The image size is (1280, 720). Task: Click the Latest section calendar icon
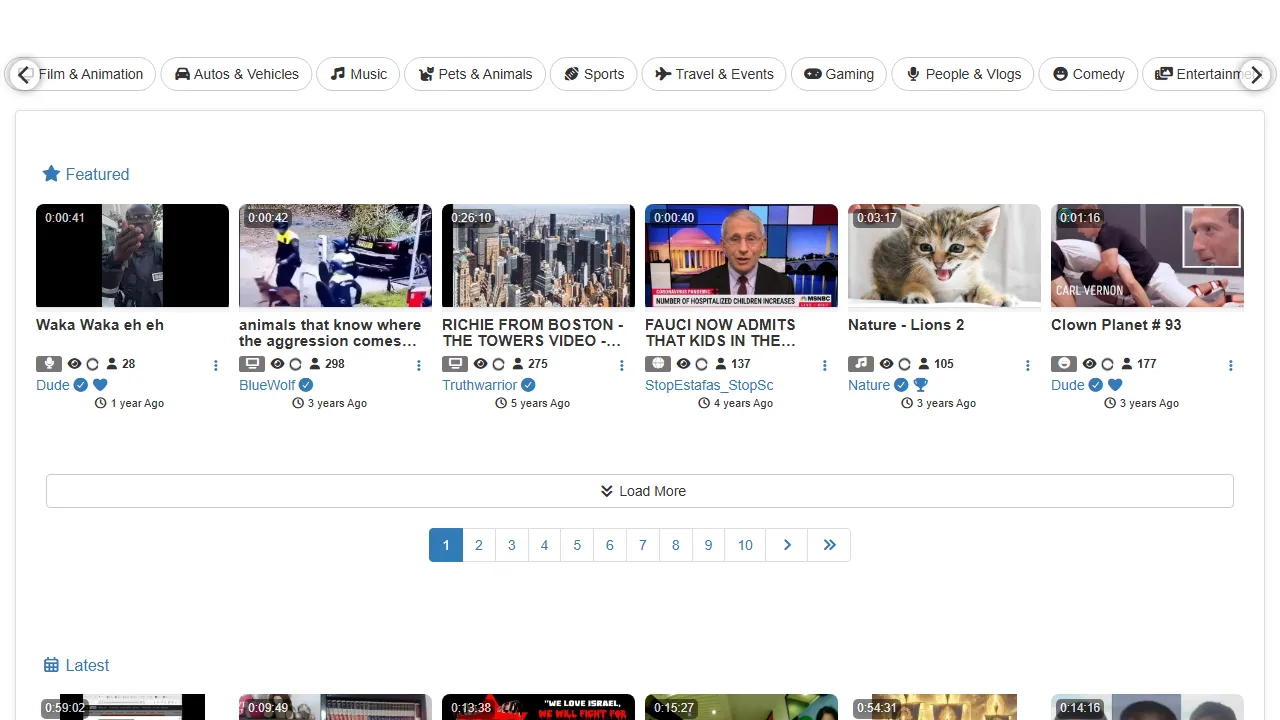[51, 664]
